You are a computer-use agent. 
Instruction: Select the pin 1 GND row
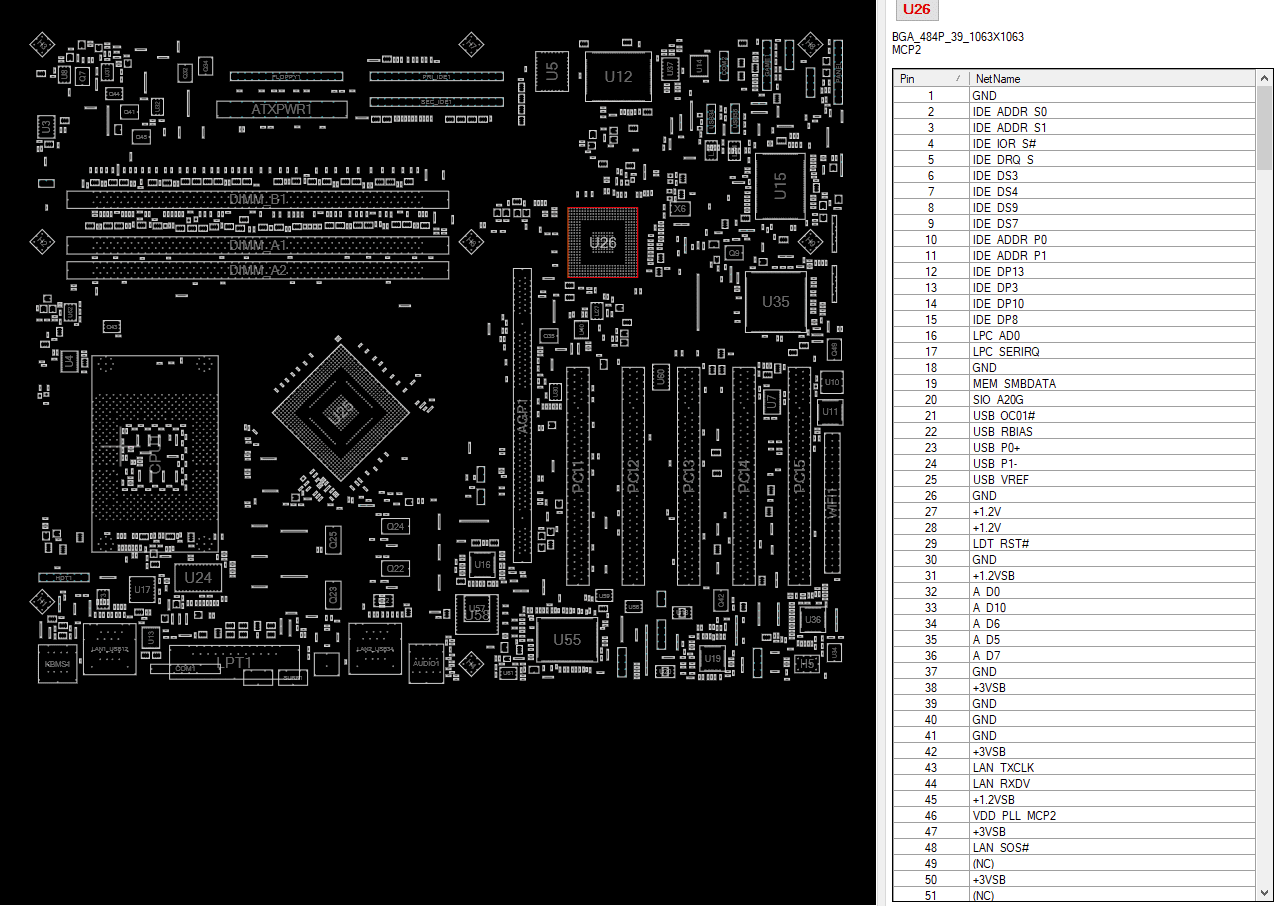[1075, 96]
